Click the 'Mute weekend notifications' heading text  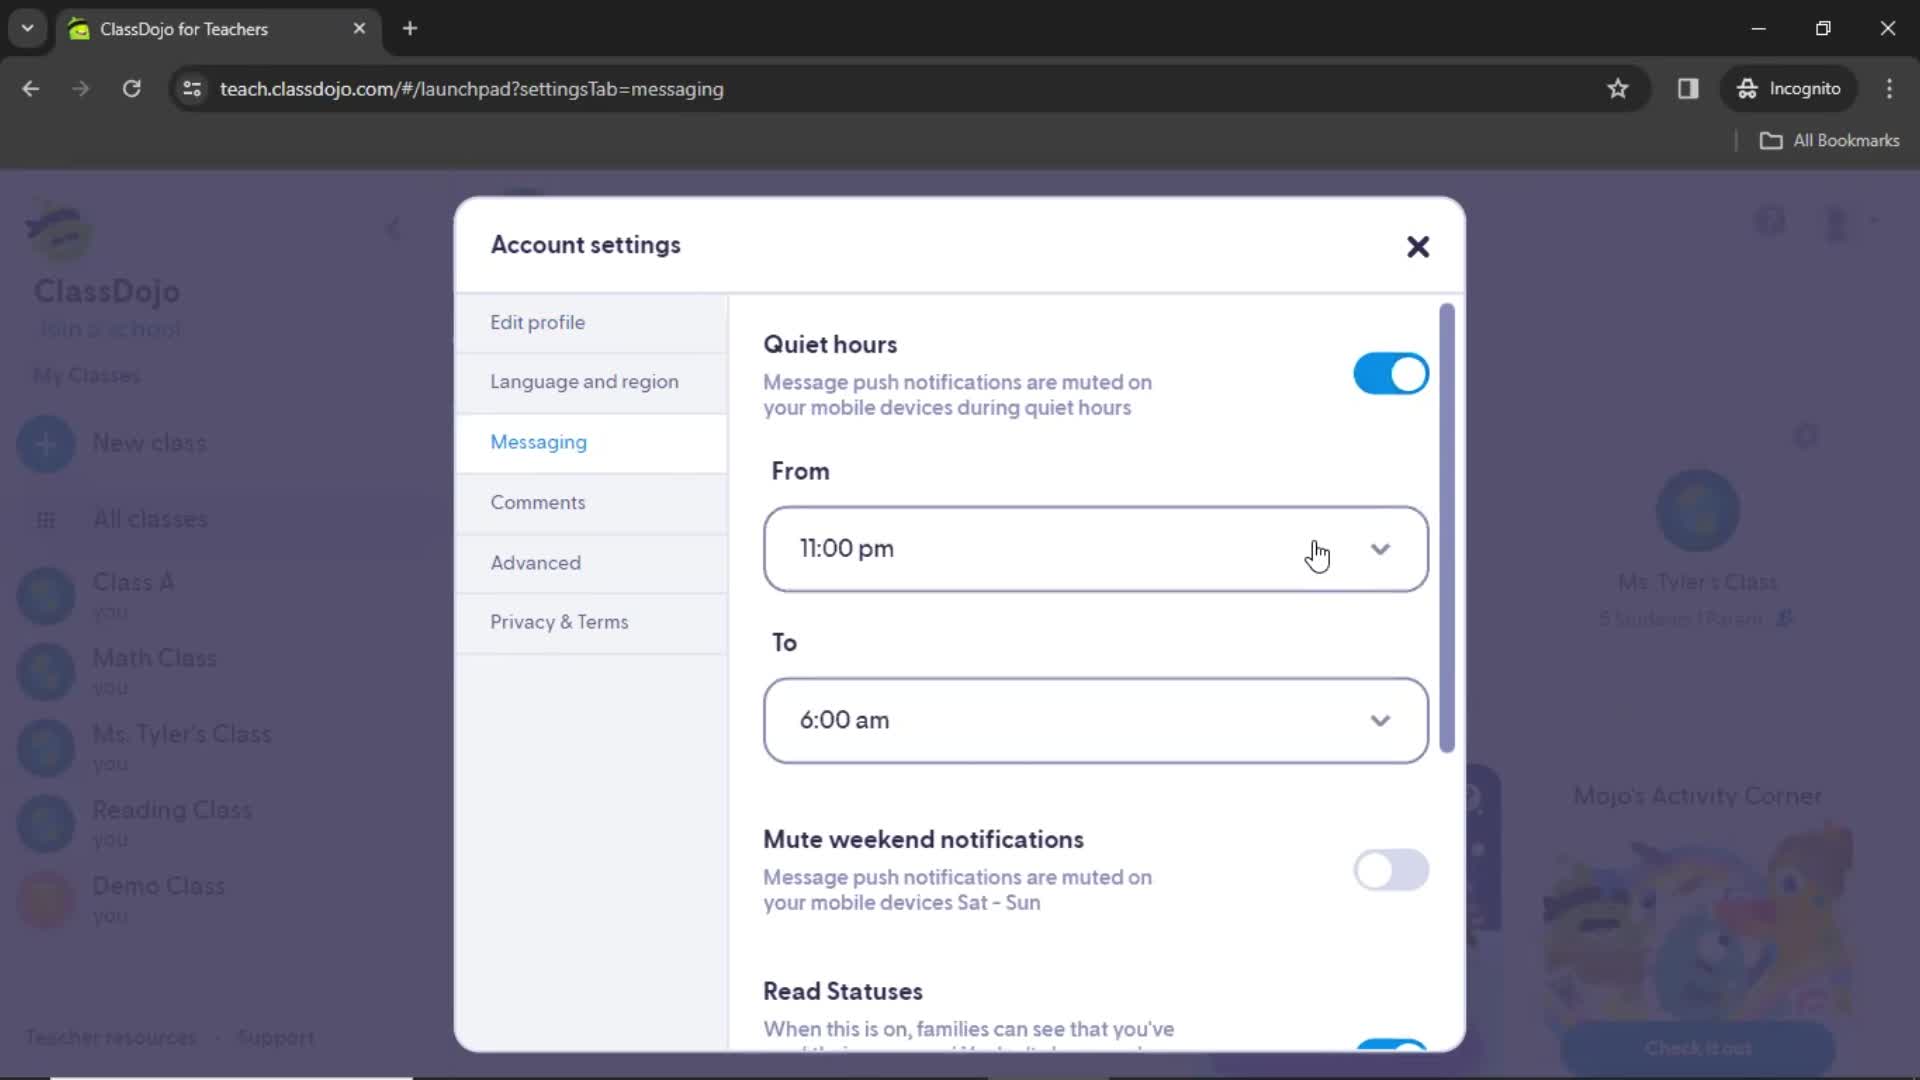[923, 840]
